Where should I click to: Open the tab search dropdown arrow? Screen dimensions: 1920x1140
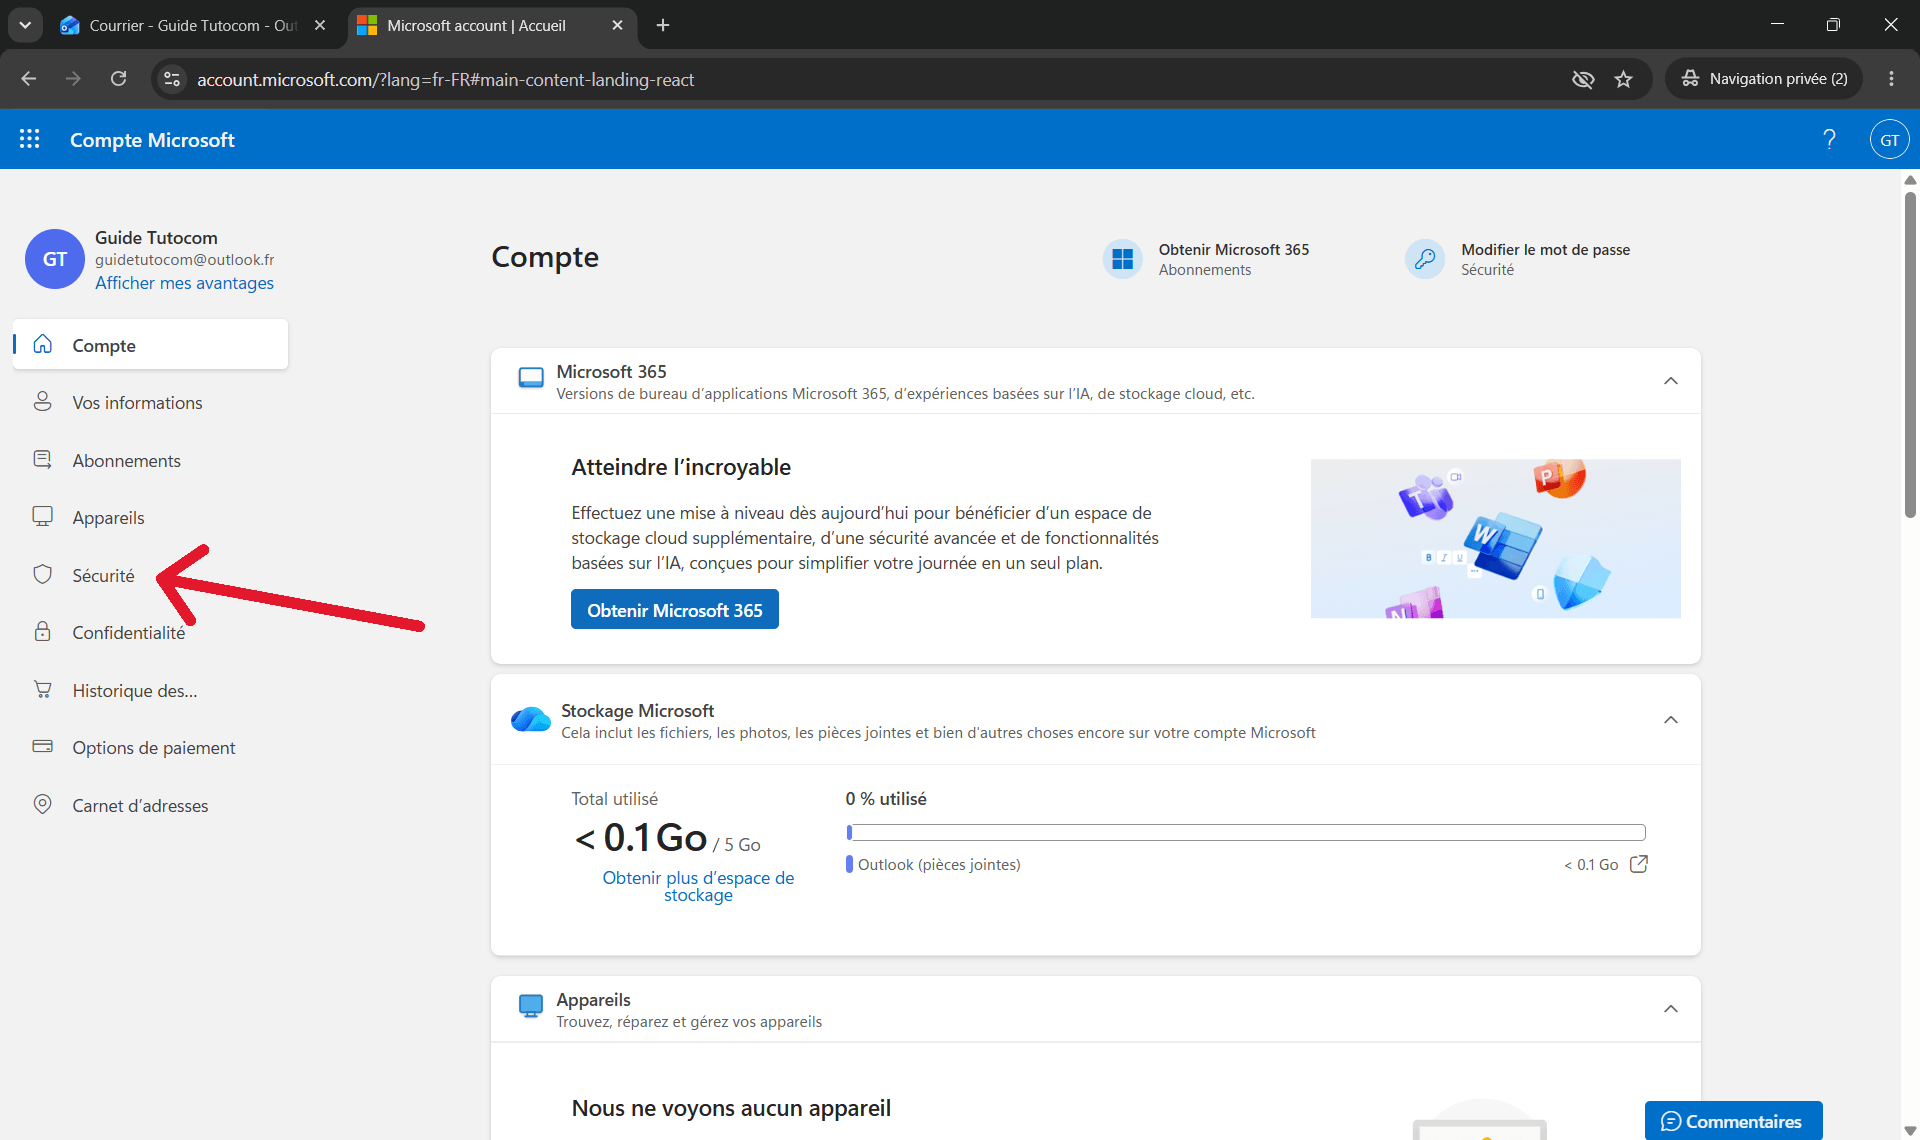point(25,25)
